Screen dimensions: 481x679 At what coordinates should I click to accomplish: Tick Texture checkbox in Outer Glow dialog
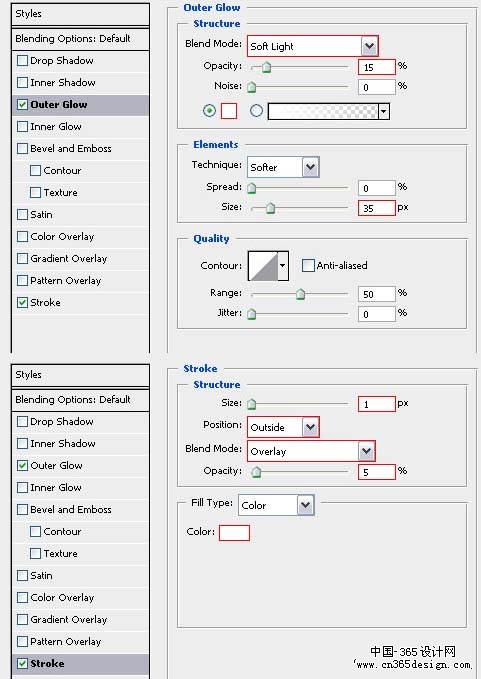tap(36, 193)
